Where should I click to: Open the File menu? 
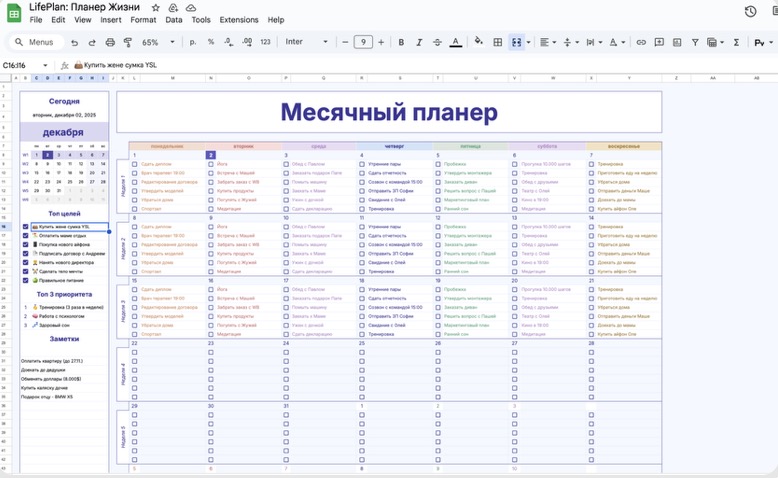[x=36, y=20]
